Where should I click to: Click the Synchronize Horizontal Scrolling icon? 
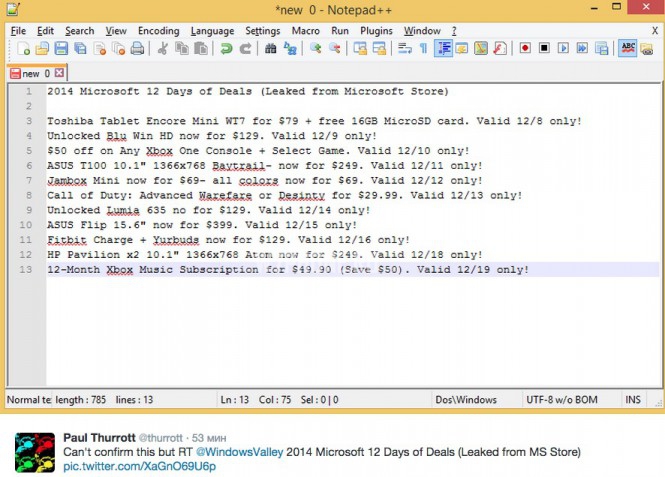pyautogui.click(x=379, y=49)
